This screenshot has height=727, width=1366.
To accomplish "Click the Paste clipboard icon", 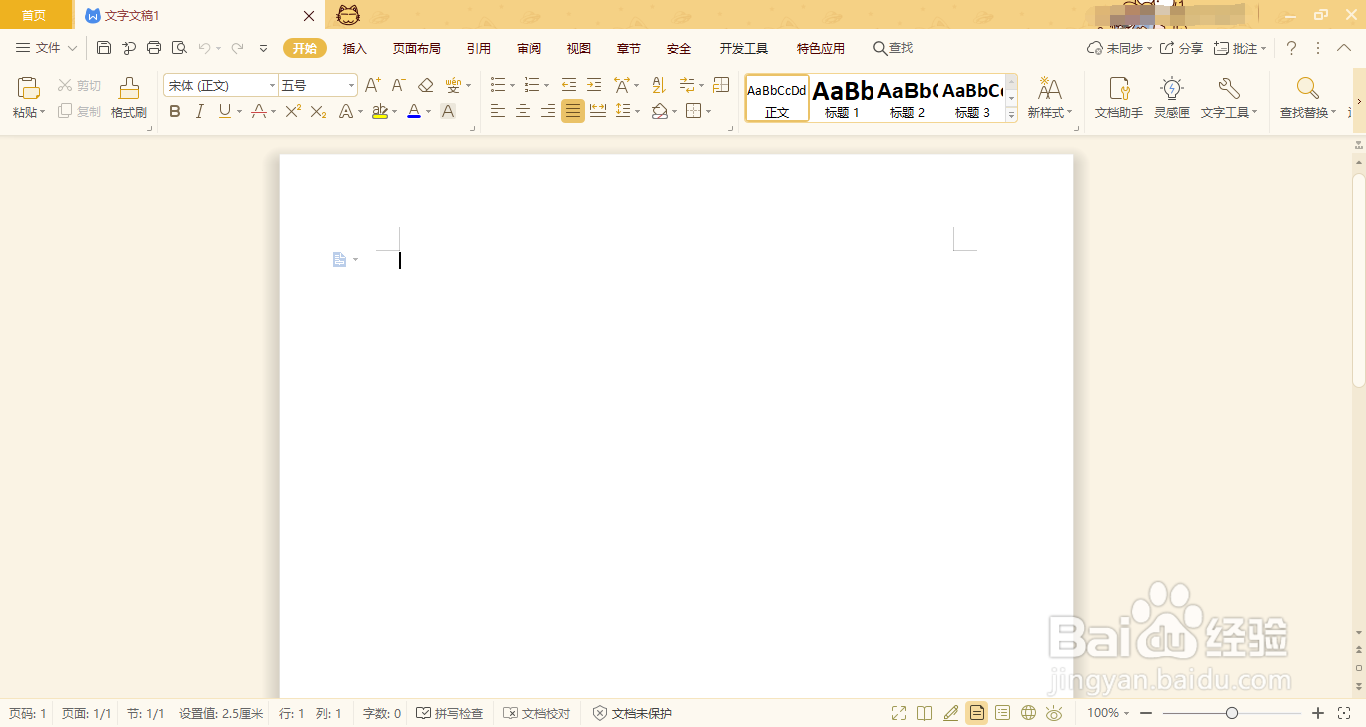I will (x=28, y=88).
